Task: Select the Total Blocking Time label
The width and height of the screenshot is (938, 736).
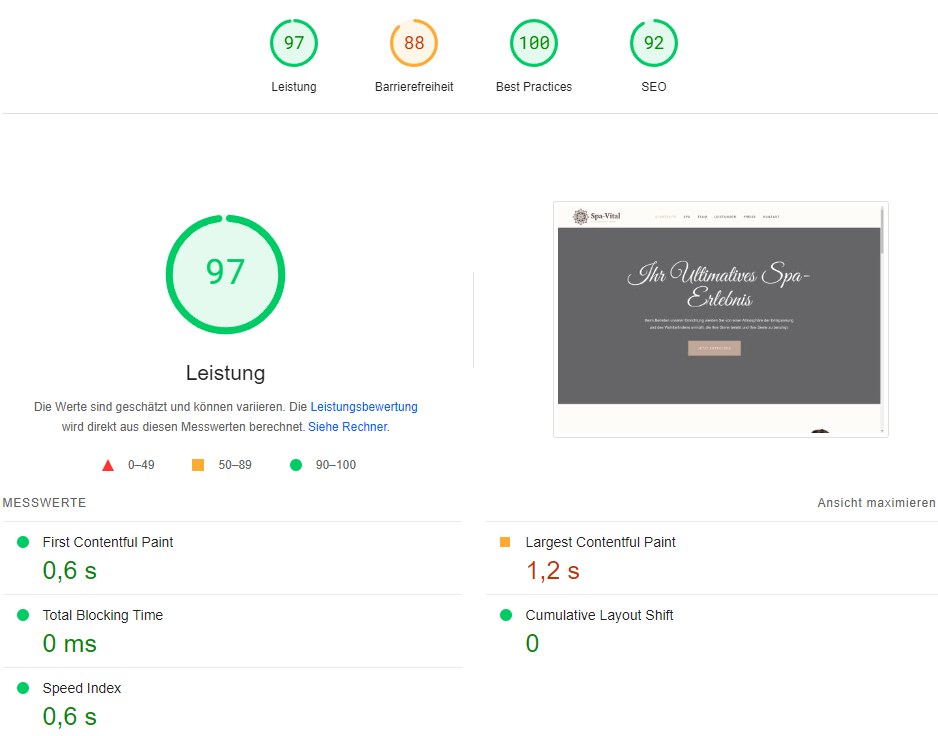Action: (102, 615)
